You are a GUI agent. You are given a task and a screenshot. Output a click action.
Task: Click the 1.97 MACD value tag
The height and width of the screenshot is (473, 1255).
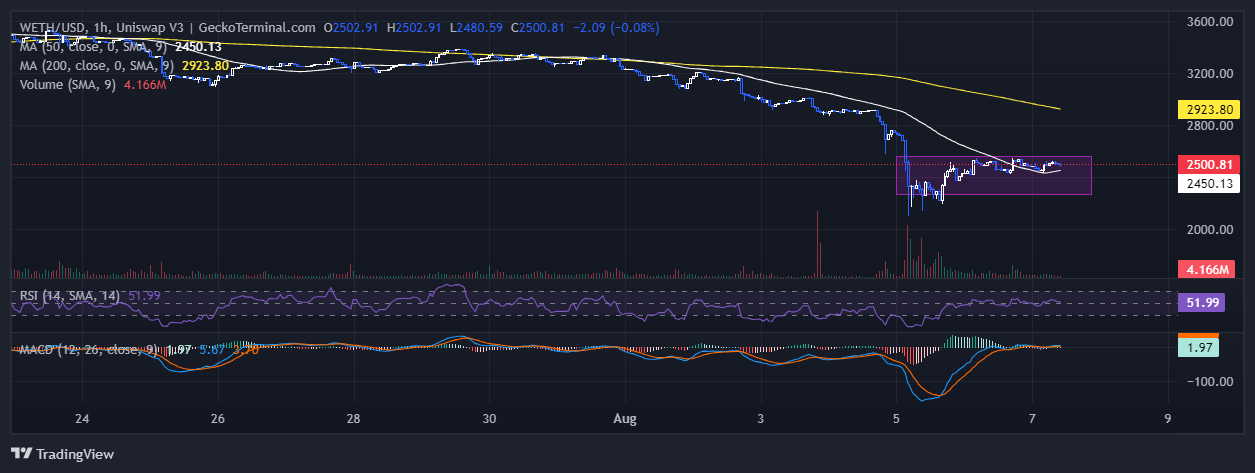(x=1198, y=347)
